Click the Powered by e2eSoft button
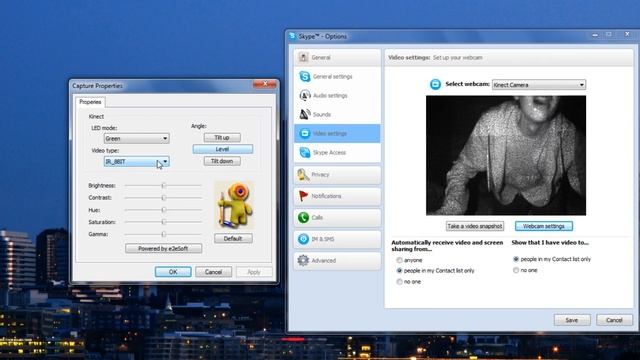 coord(163,248)
